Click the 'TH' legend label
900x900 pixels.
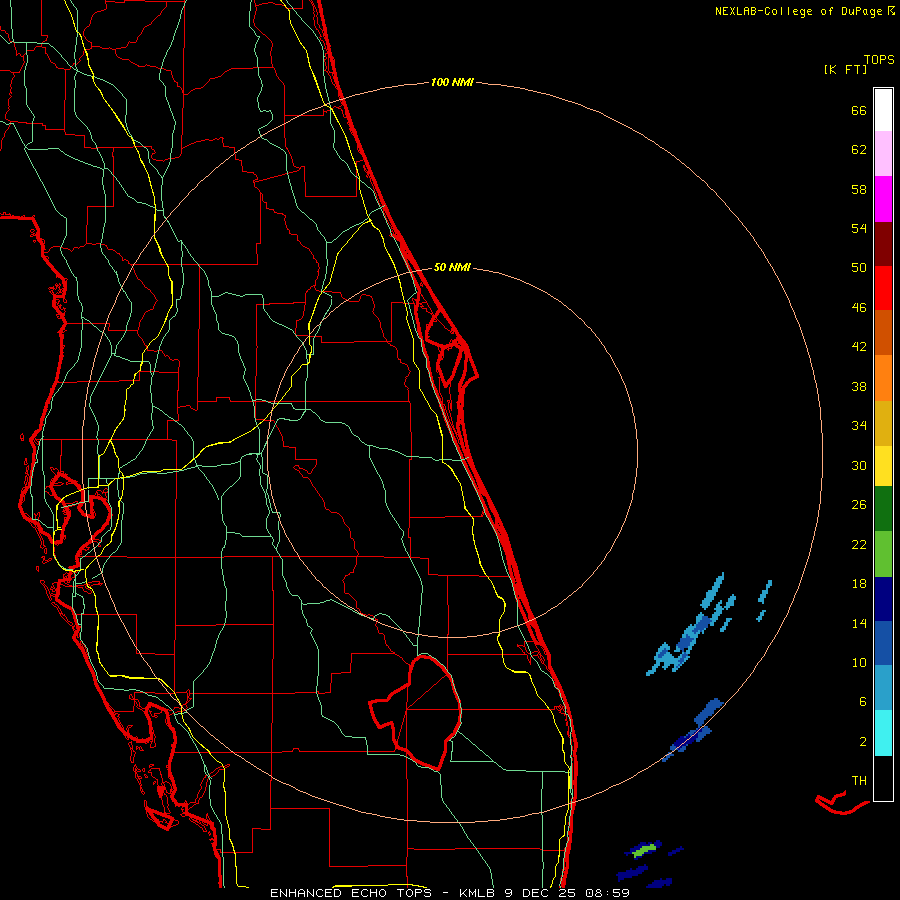(859, 781)
